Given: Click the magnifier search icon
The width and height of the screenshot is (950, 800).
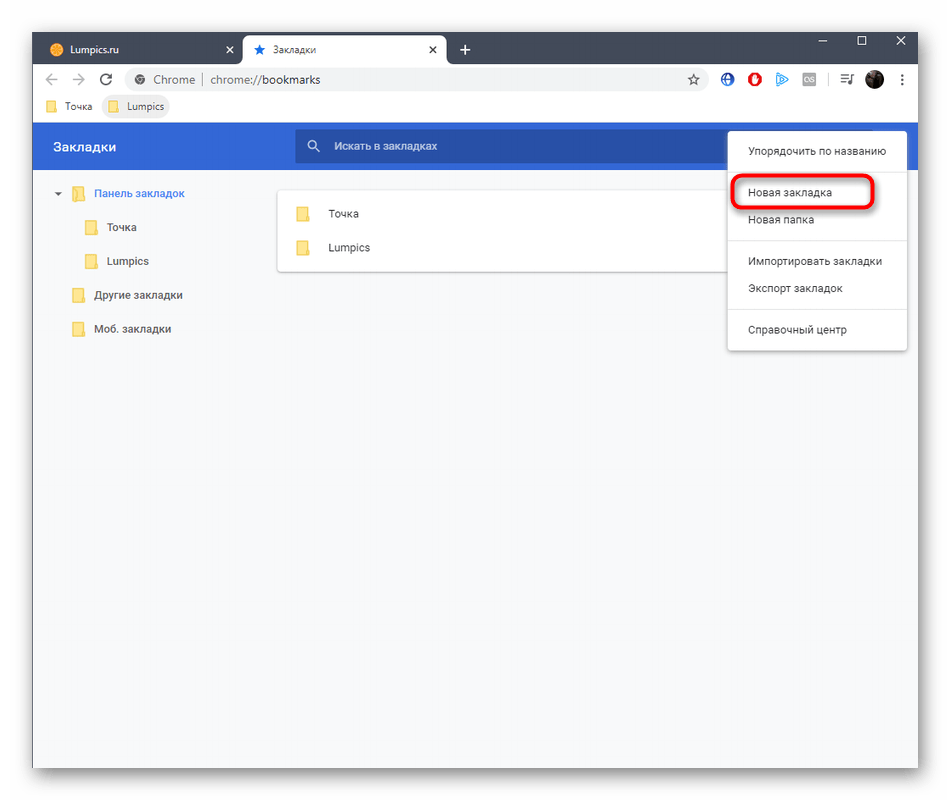Looking at the screenshot, I should click(313, 146).
